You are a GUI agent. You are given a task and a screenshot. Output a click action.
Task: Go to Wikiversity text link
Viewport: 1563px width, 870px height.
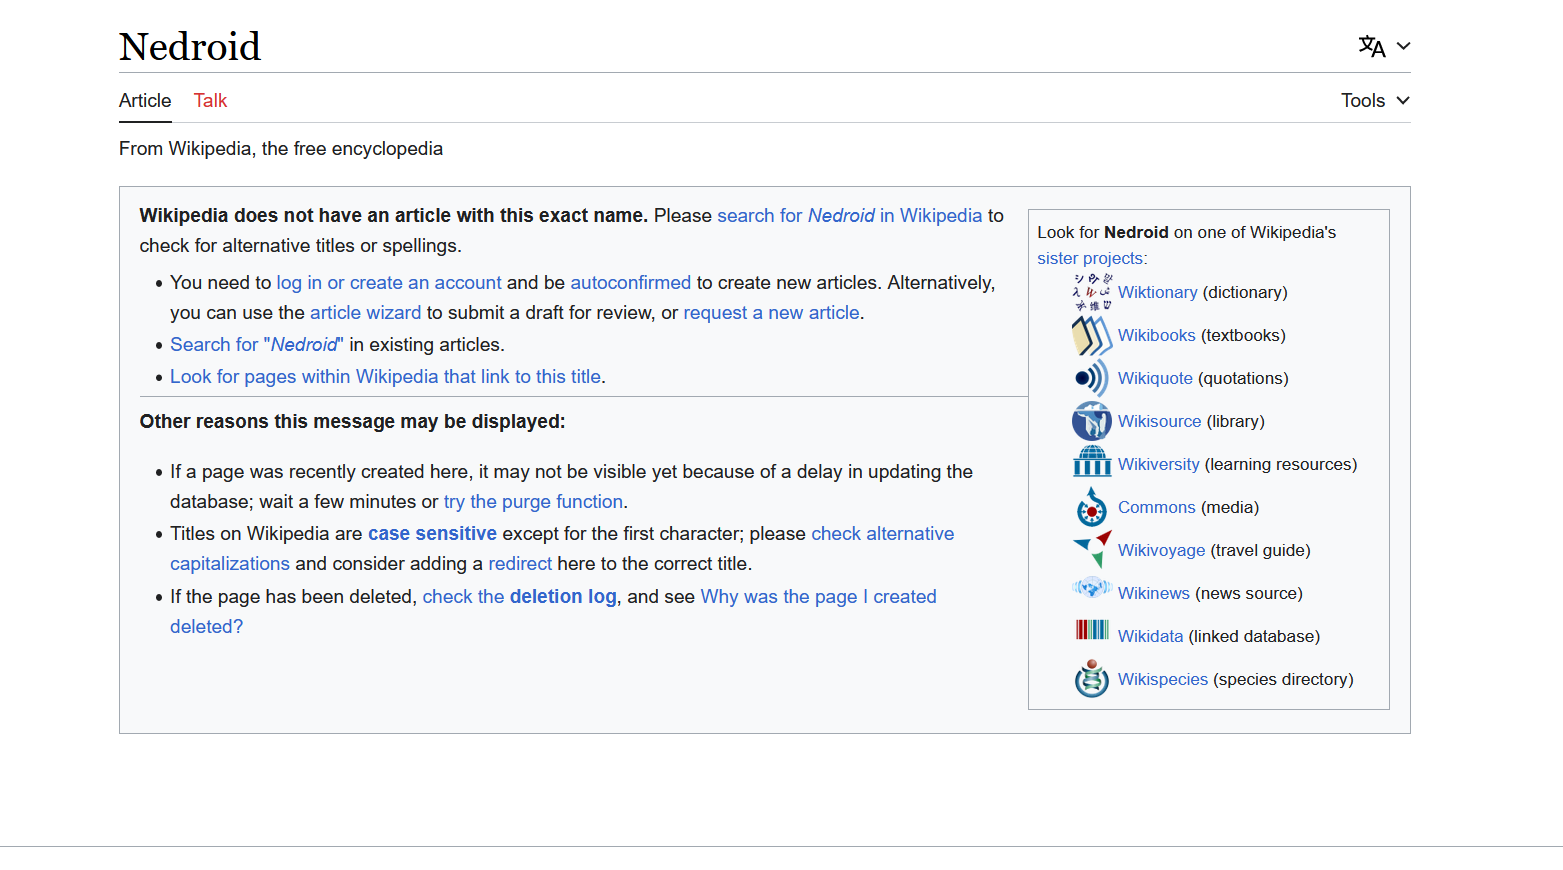1158,464
